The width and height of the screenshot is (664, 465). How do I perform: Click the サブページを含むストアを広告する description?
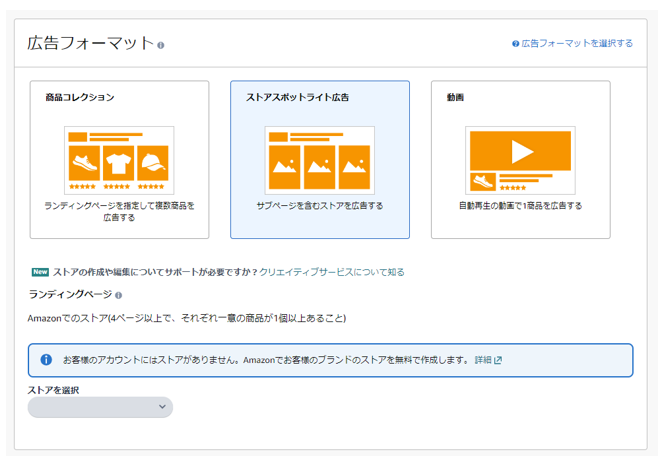point(320,206)
